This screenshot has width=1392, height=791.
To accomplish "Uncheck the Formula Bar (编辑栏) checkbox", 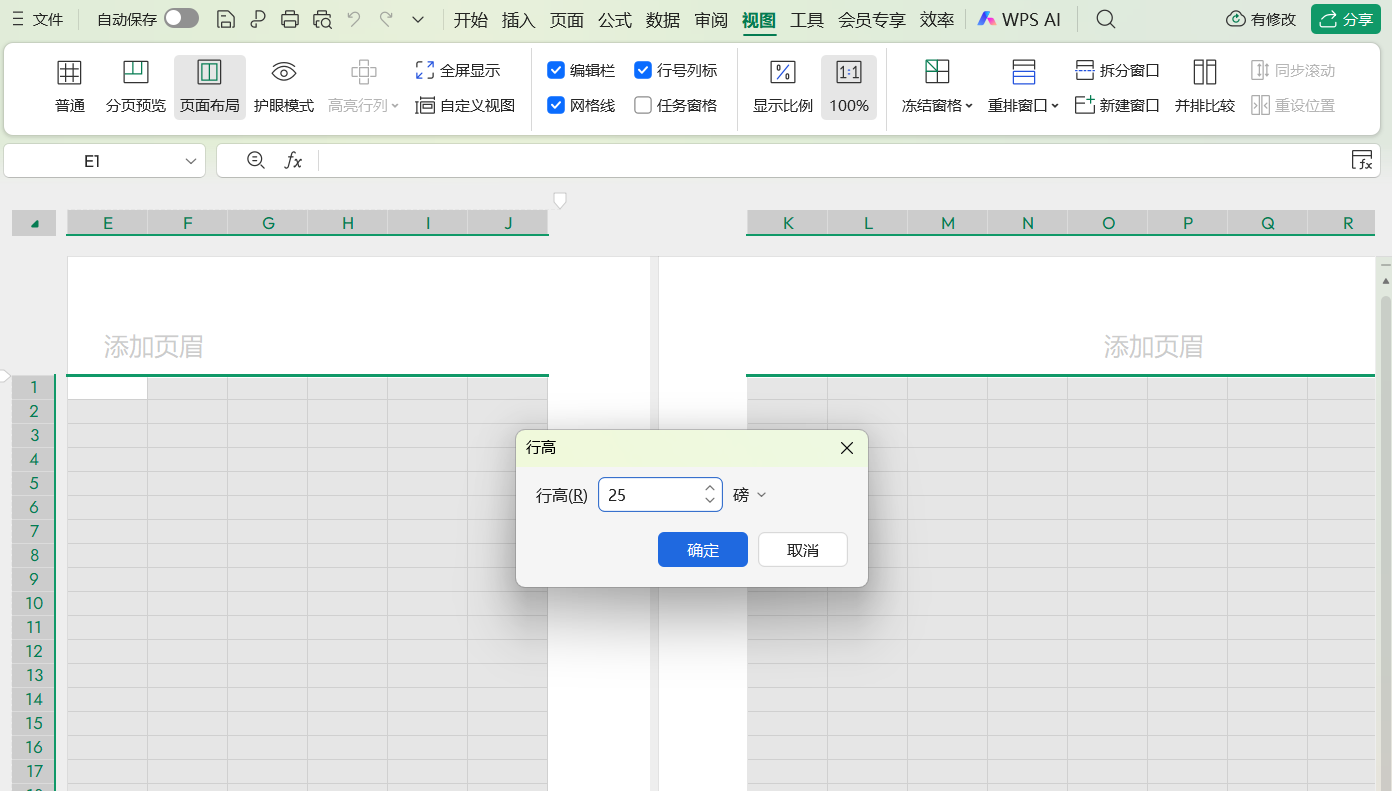I will 557,70.
